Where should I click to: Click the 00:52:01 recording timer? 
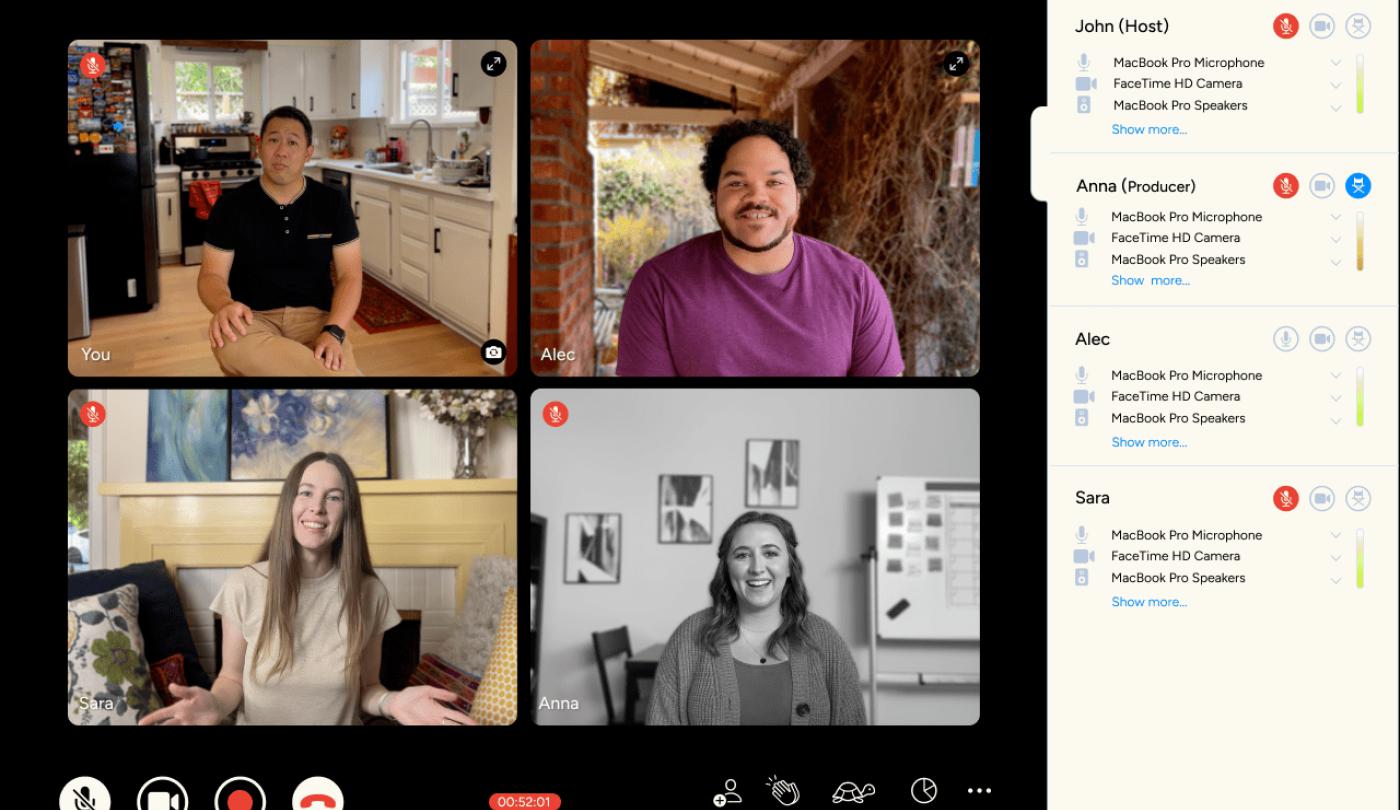525,802
